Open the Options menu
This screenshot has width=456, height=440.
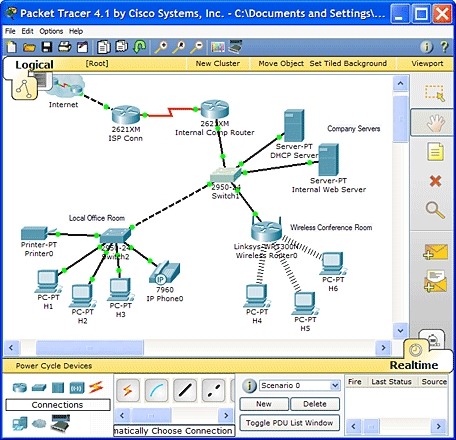point(51,31)
